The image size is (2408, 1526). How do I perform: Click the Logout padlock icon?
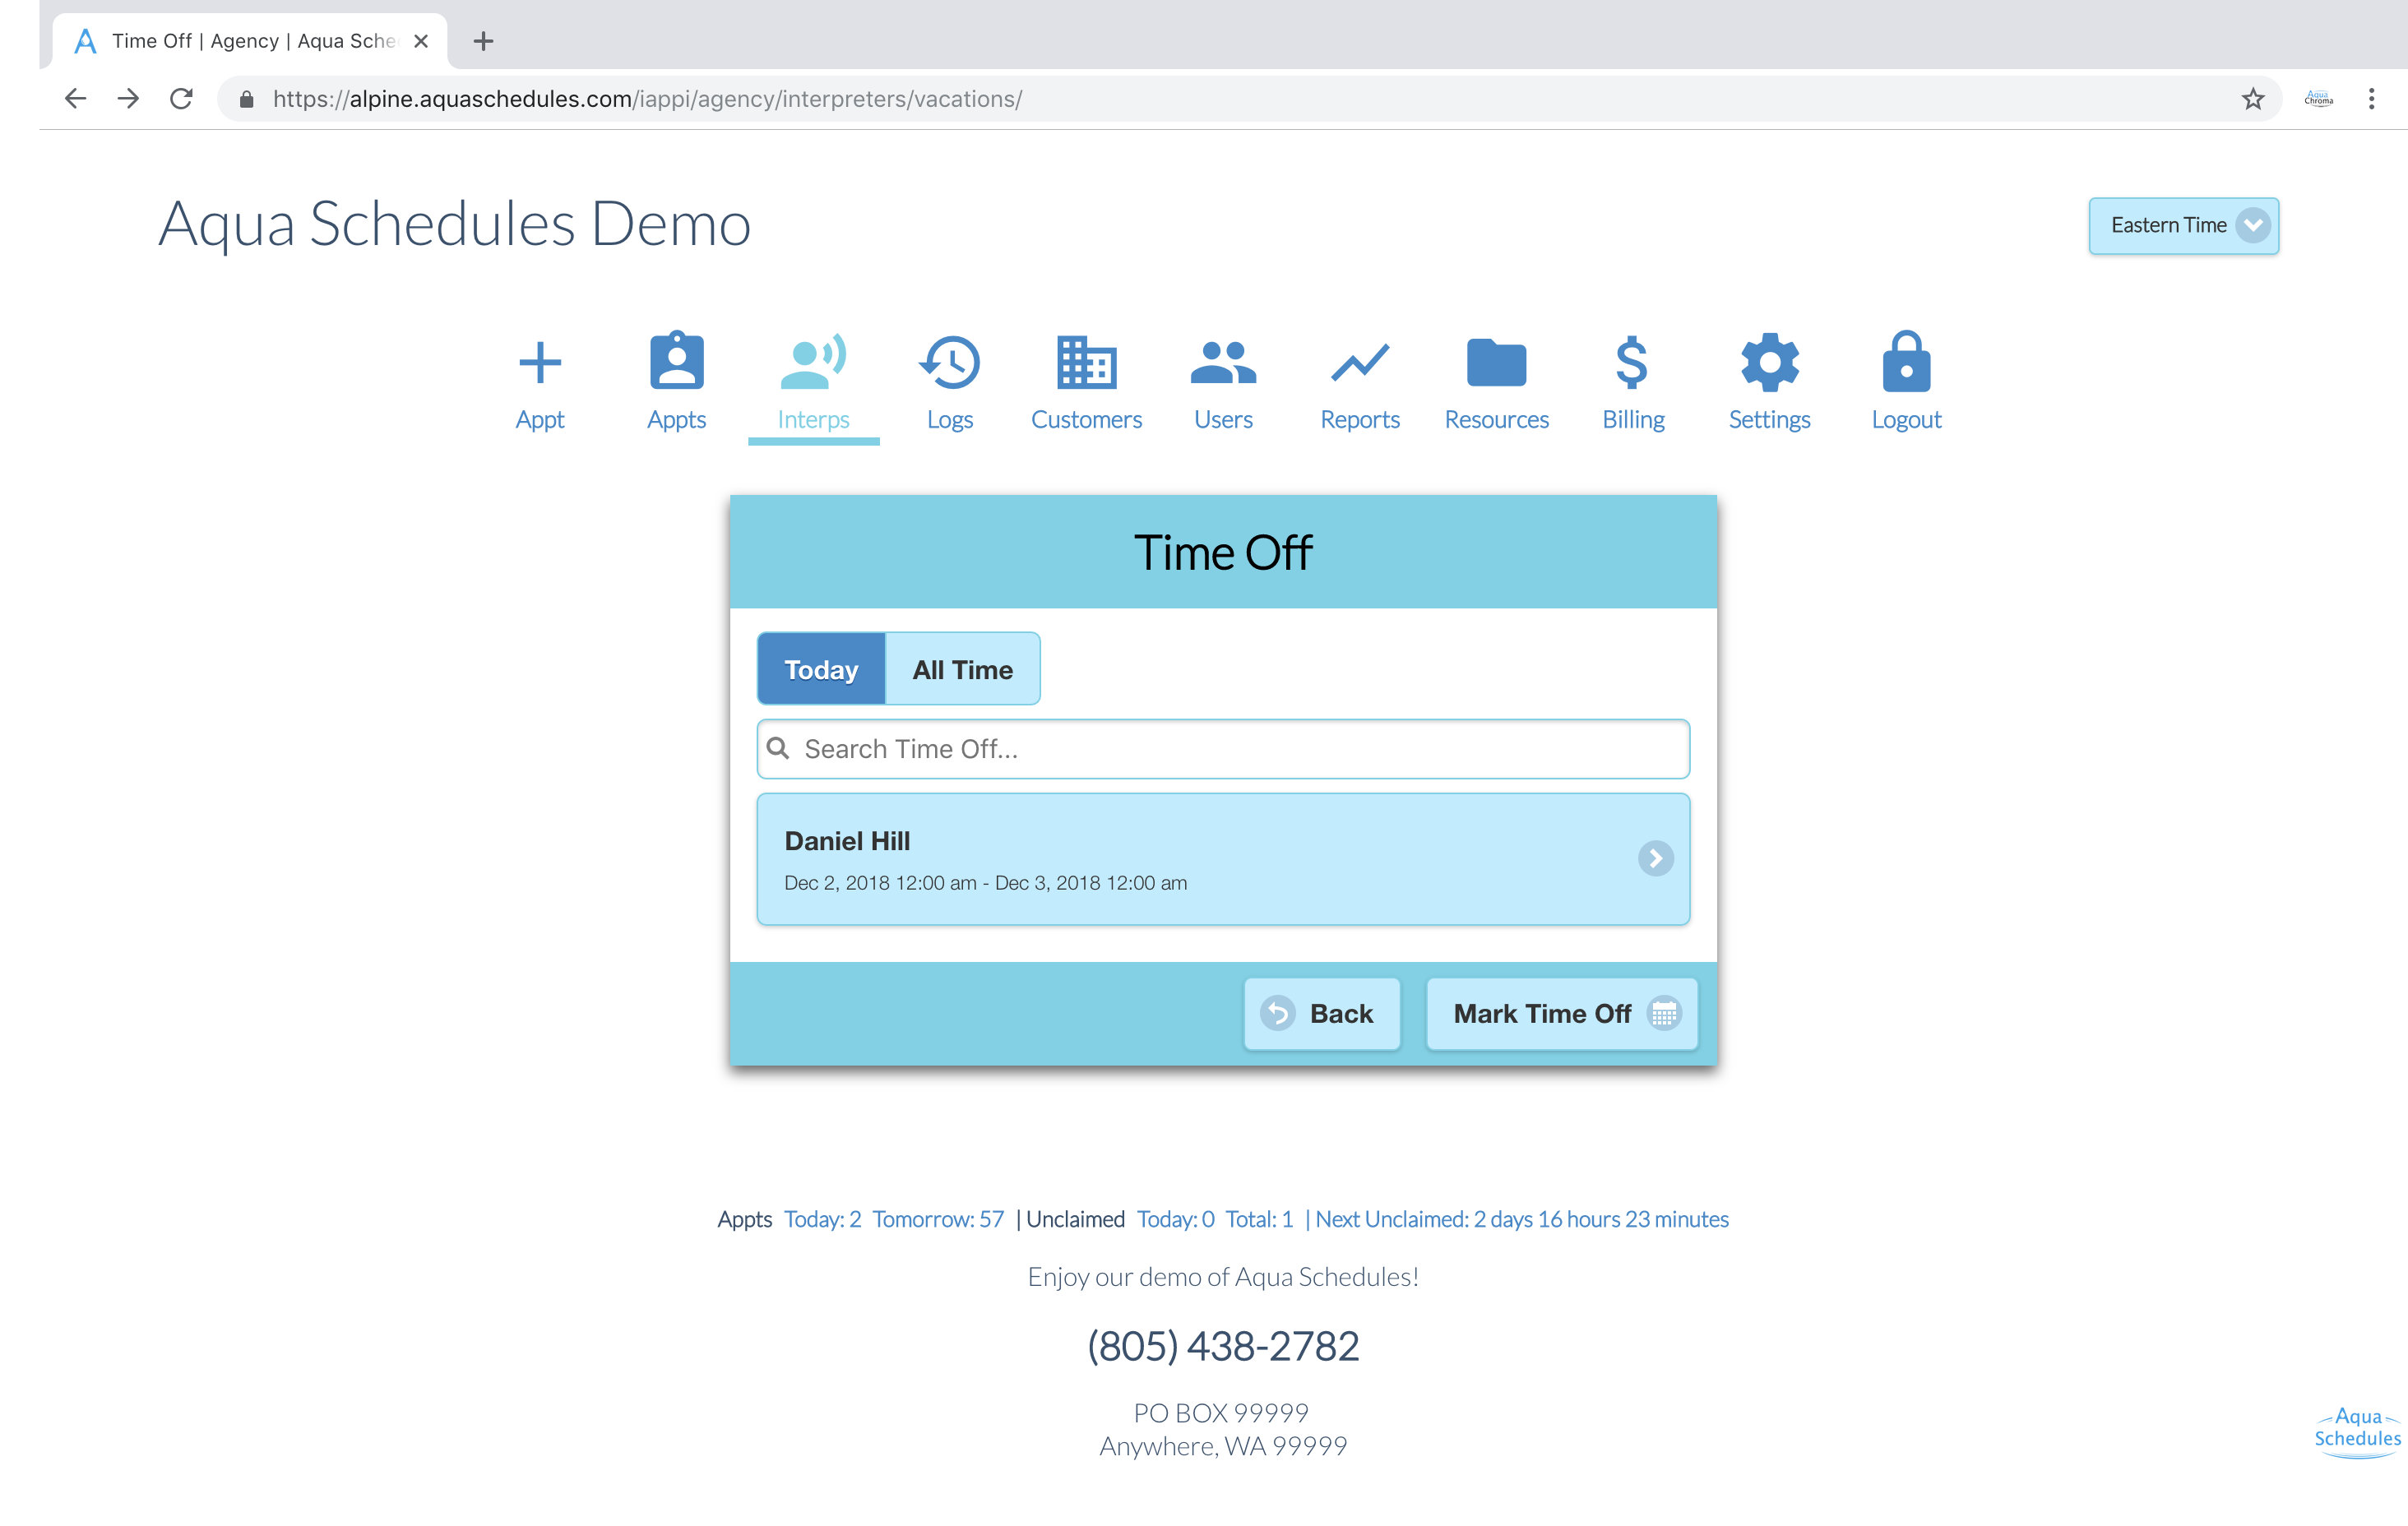1906,361
